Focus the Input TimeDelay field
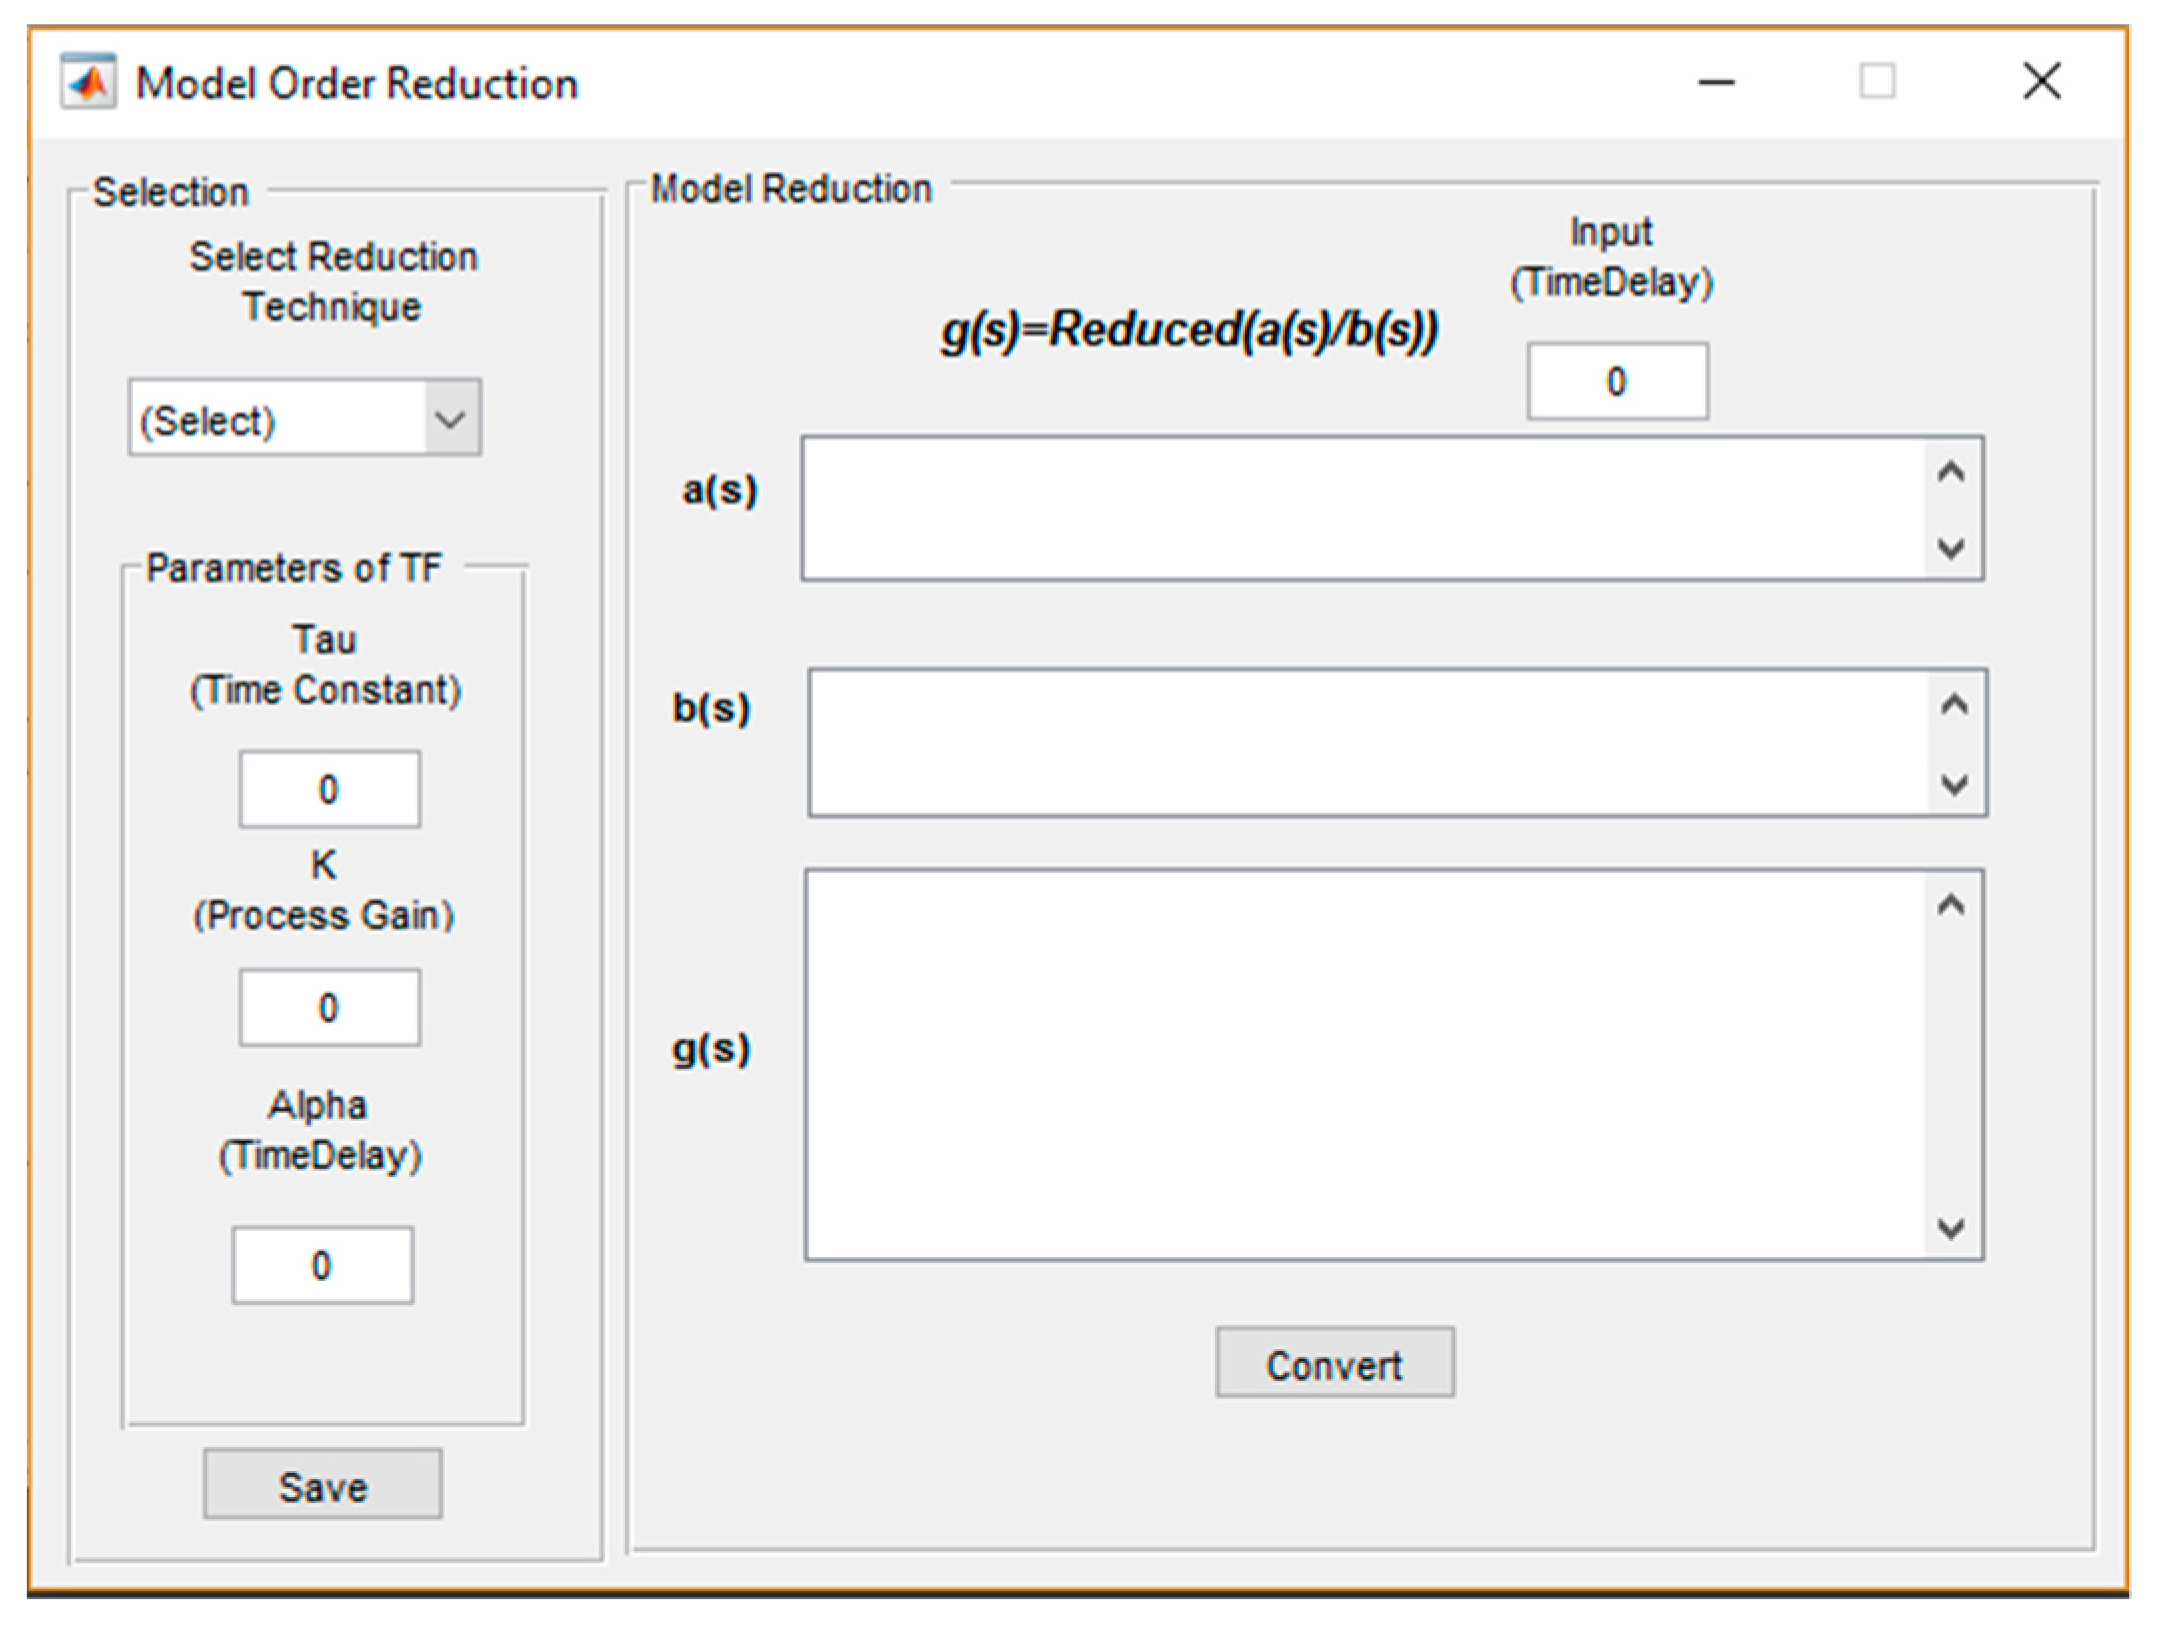2164x1627 pixels. point(1616,381)
